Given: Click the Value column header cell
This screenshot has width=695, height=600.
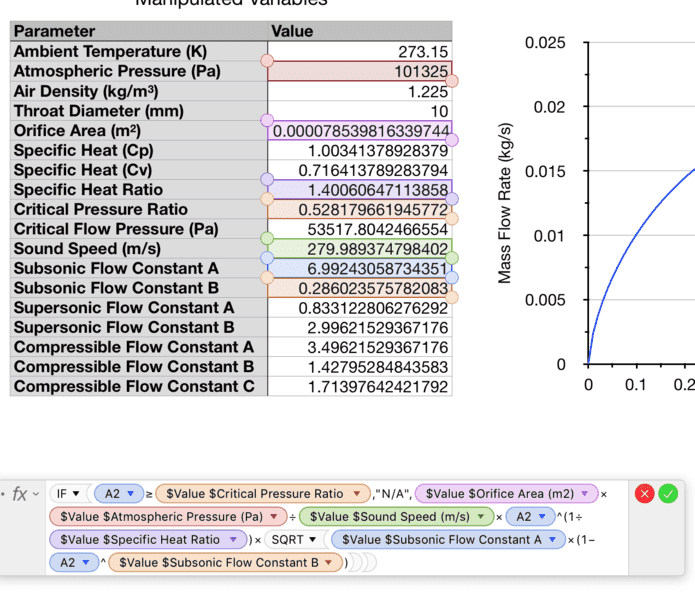Looking at the screenshot, I should (x=360, y=32).
